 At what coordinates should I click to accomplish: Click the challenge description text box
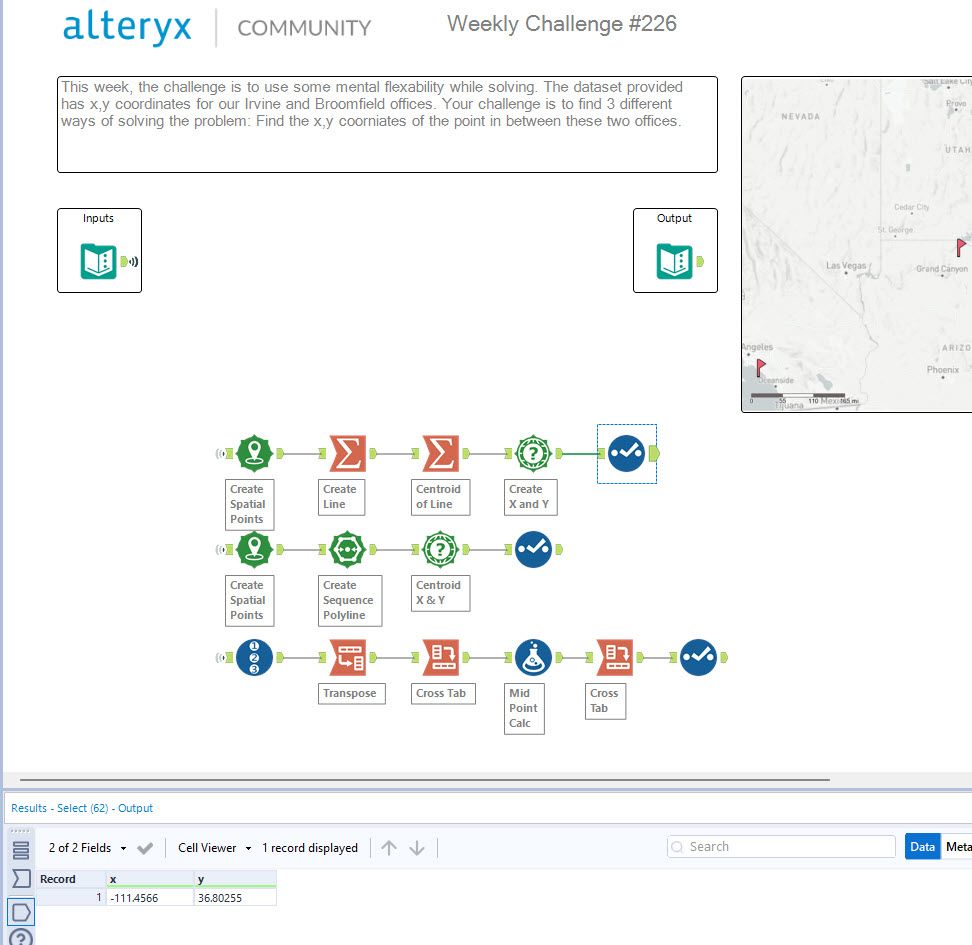click(387, 125)
